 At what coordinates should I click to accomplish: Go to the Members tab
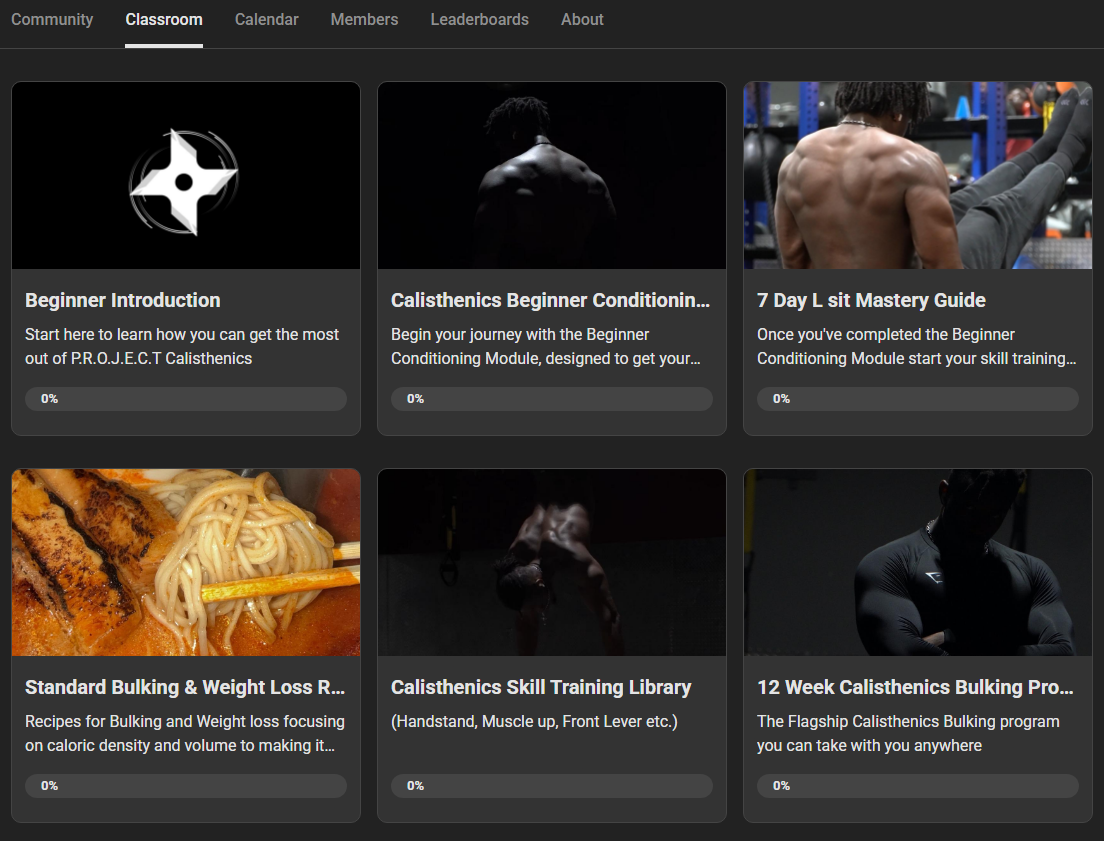tap(364, 20)
